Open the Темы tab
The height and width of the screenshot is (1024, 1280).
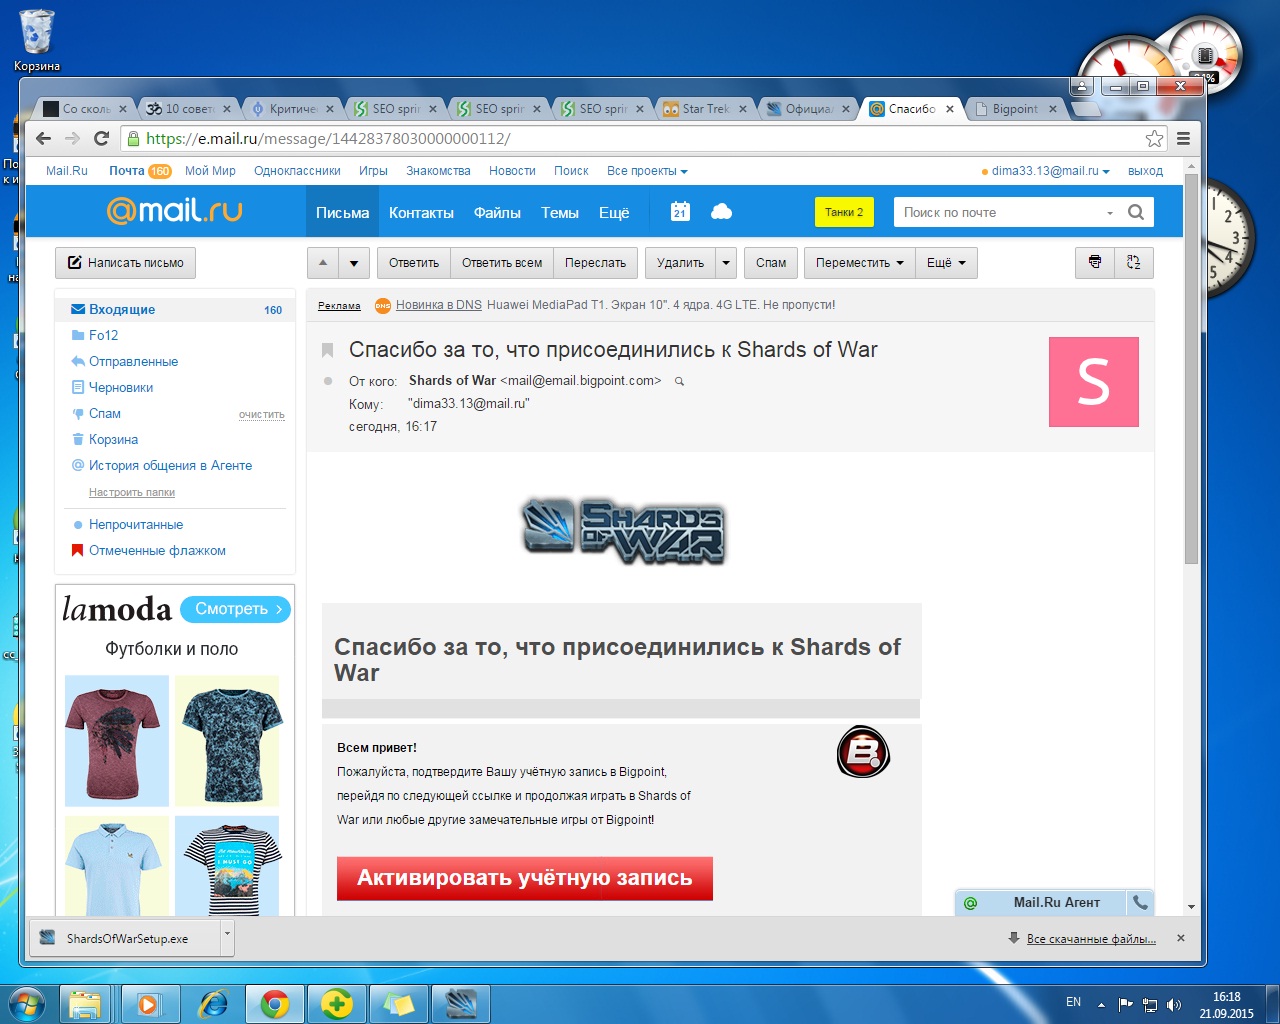[x=560, y=212]
